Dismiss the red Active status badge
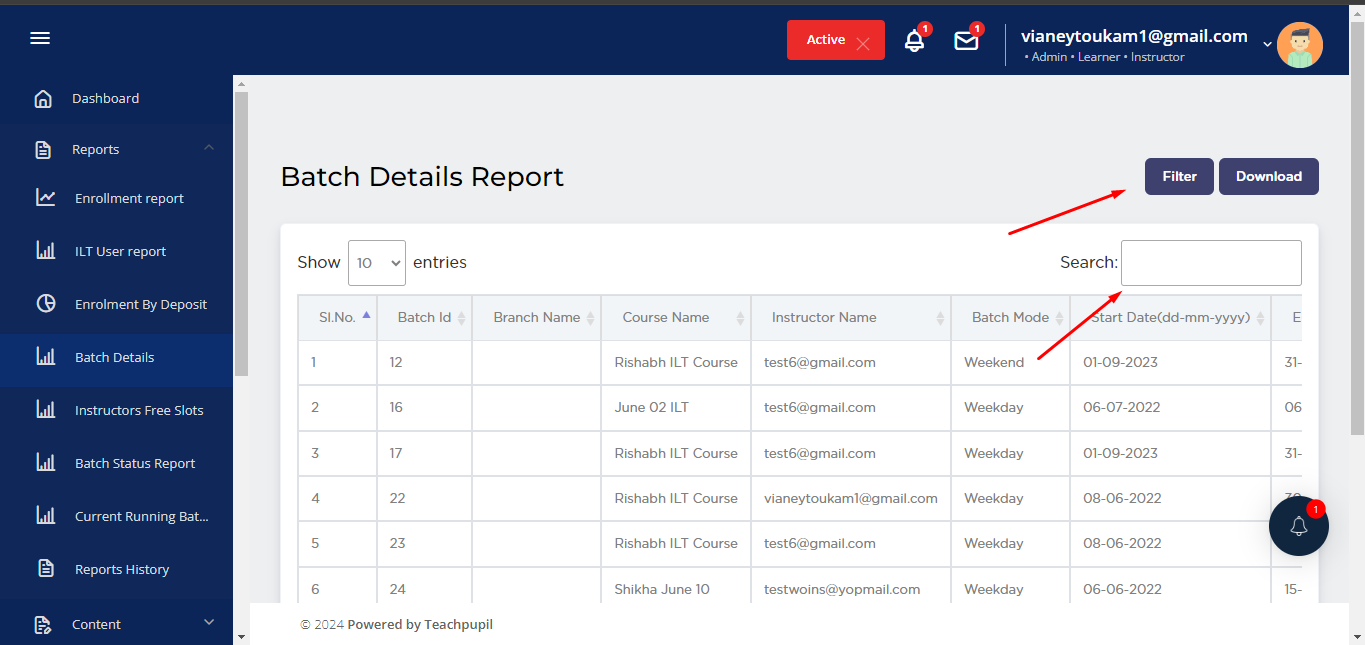The image size is (1365, 645). (863, 43)
